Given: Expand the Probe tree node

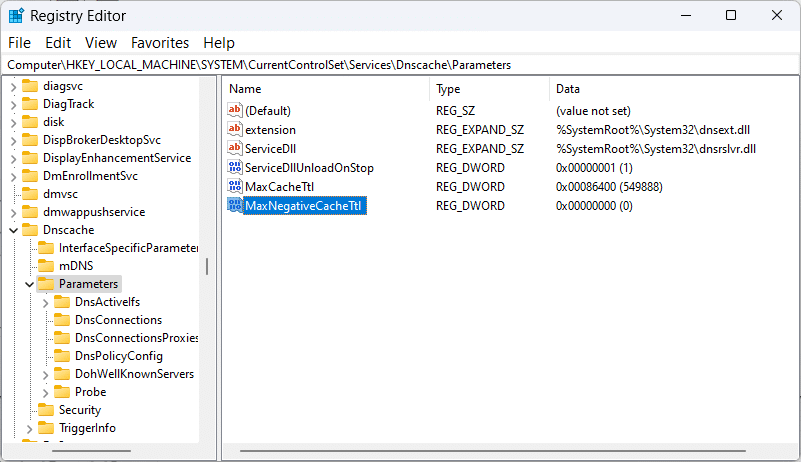Looking at the screenshot, I should pos(45,392).
